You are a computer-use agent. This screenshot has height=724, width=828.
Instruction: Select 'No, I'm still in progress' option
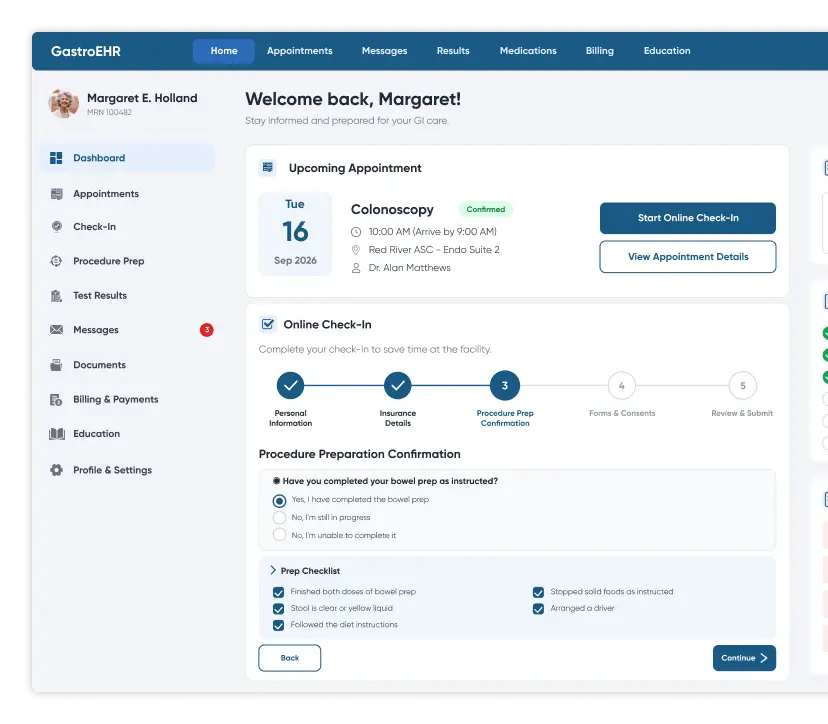(x=279, y=518)
